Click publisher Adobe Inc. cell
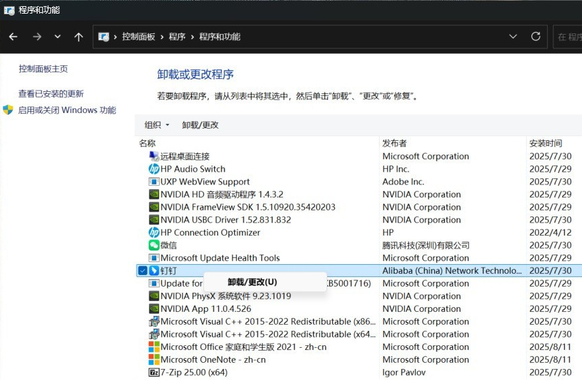 [x=403, y=181]
